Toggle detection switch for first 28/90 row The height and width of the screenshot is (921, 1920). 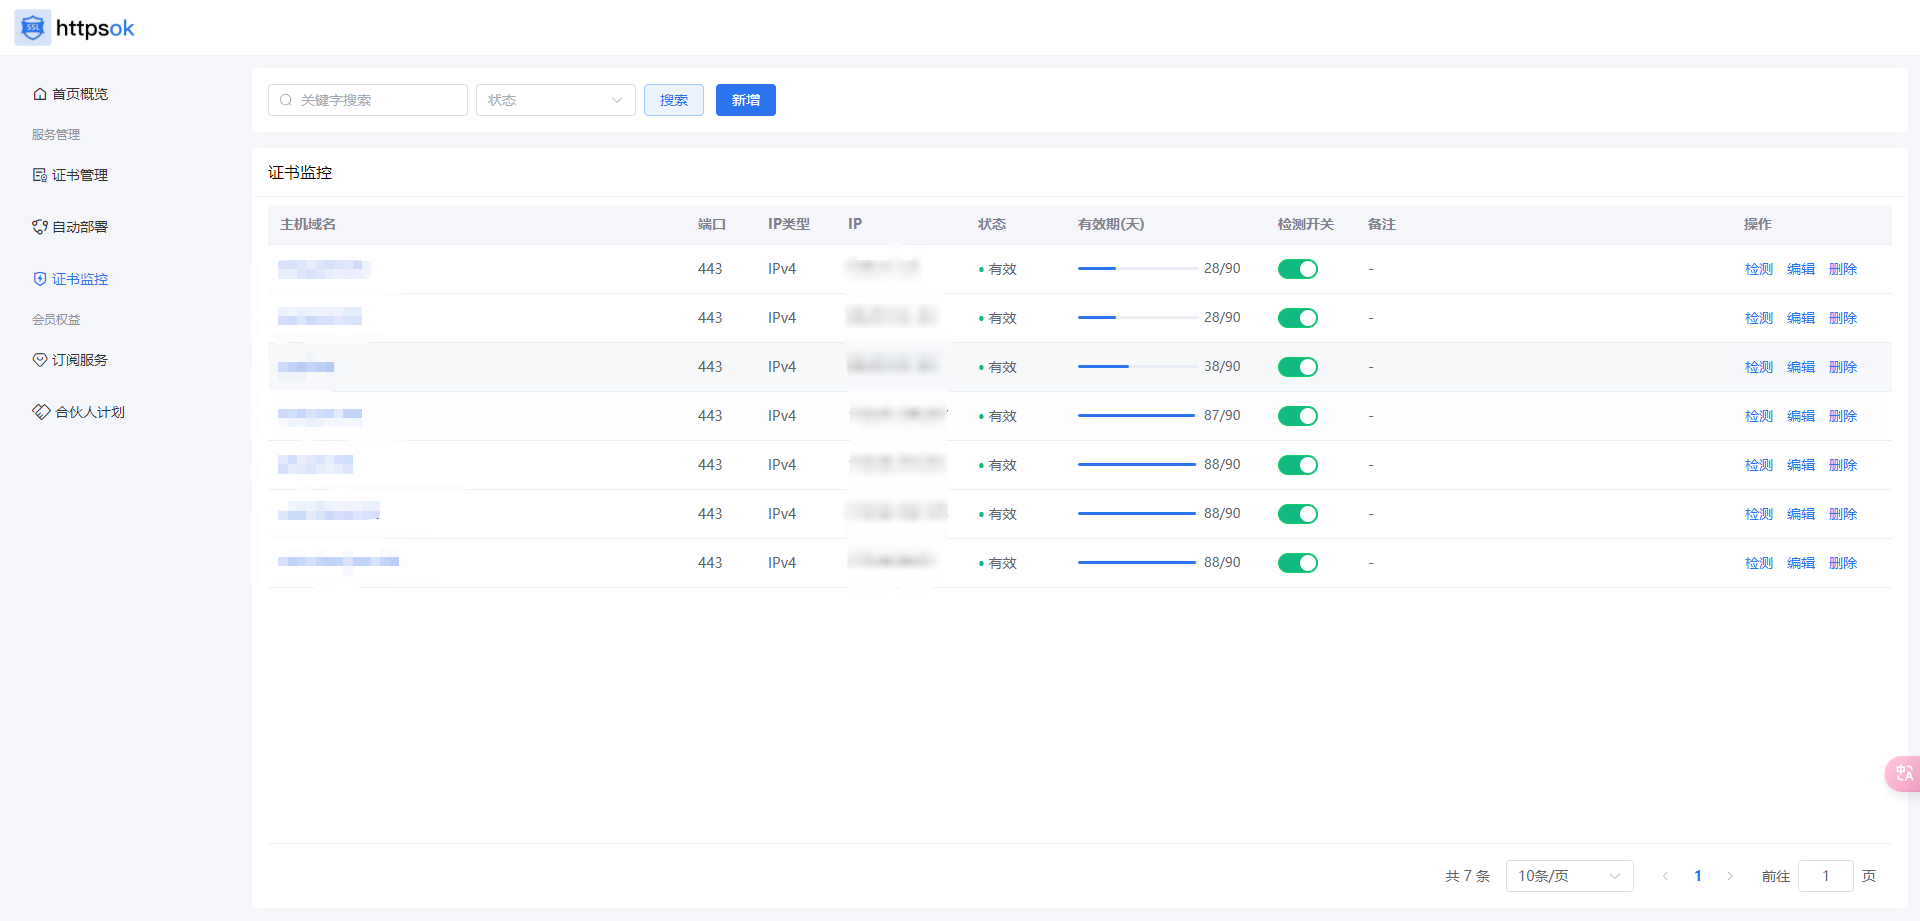1298,269
